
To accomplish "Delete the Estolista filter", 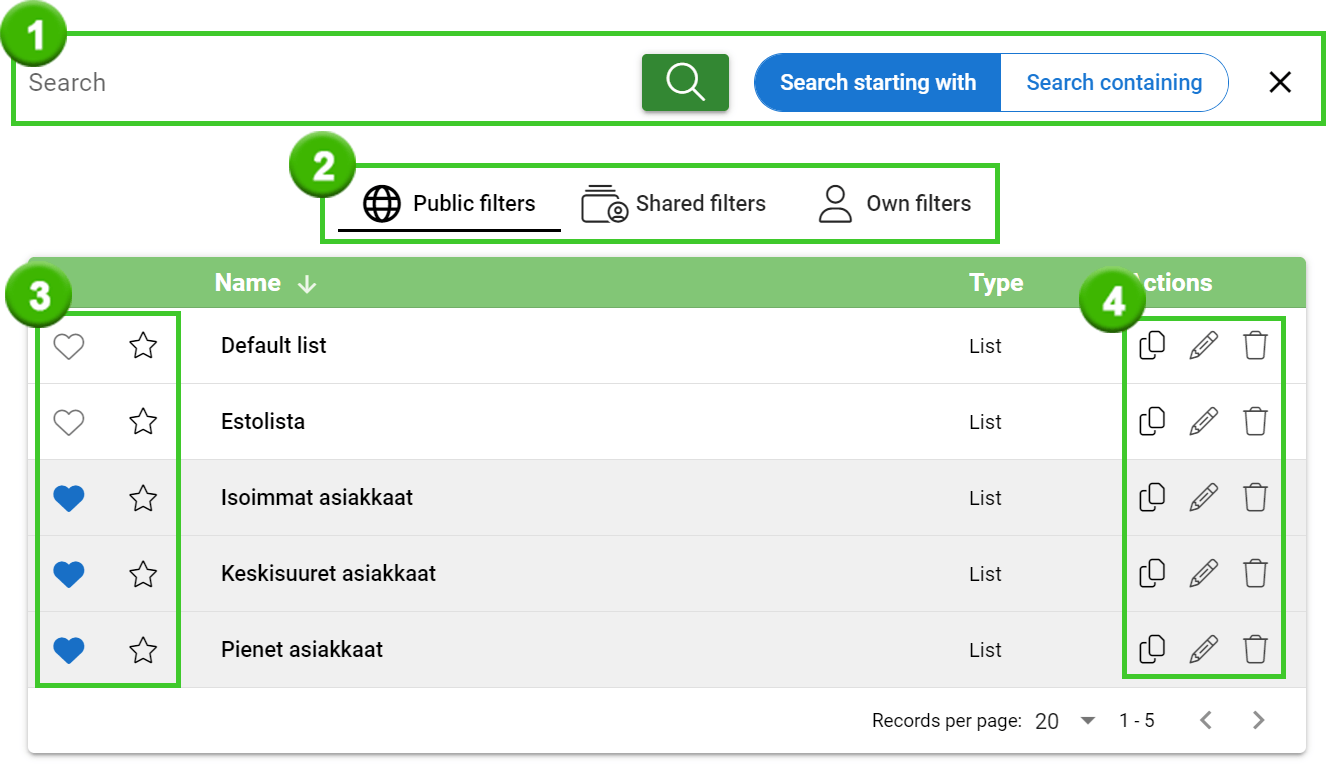I will 1256,421.
